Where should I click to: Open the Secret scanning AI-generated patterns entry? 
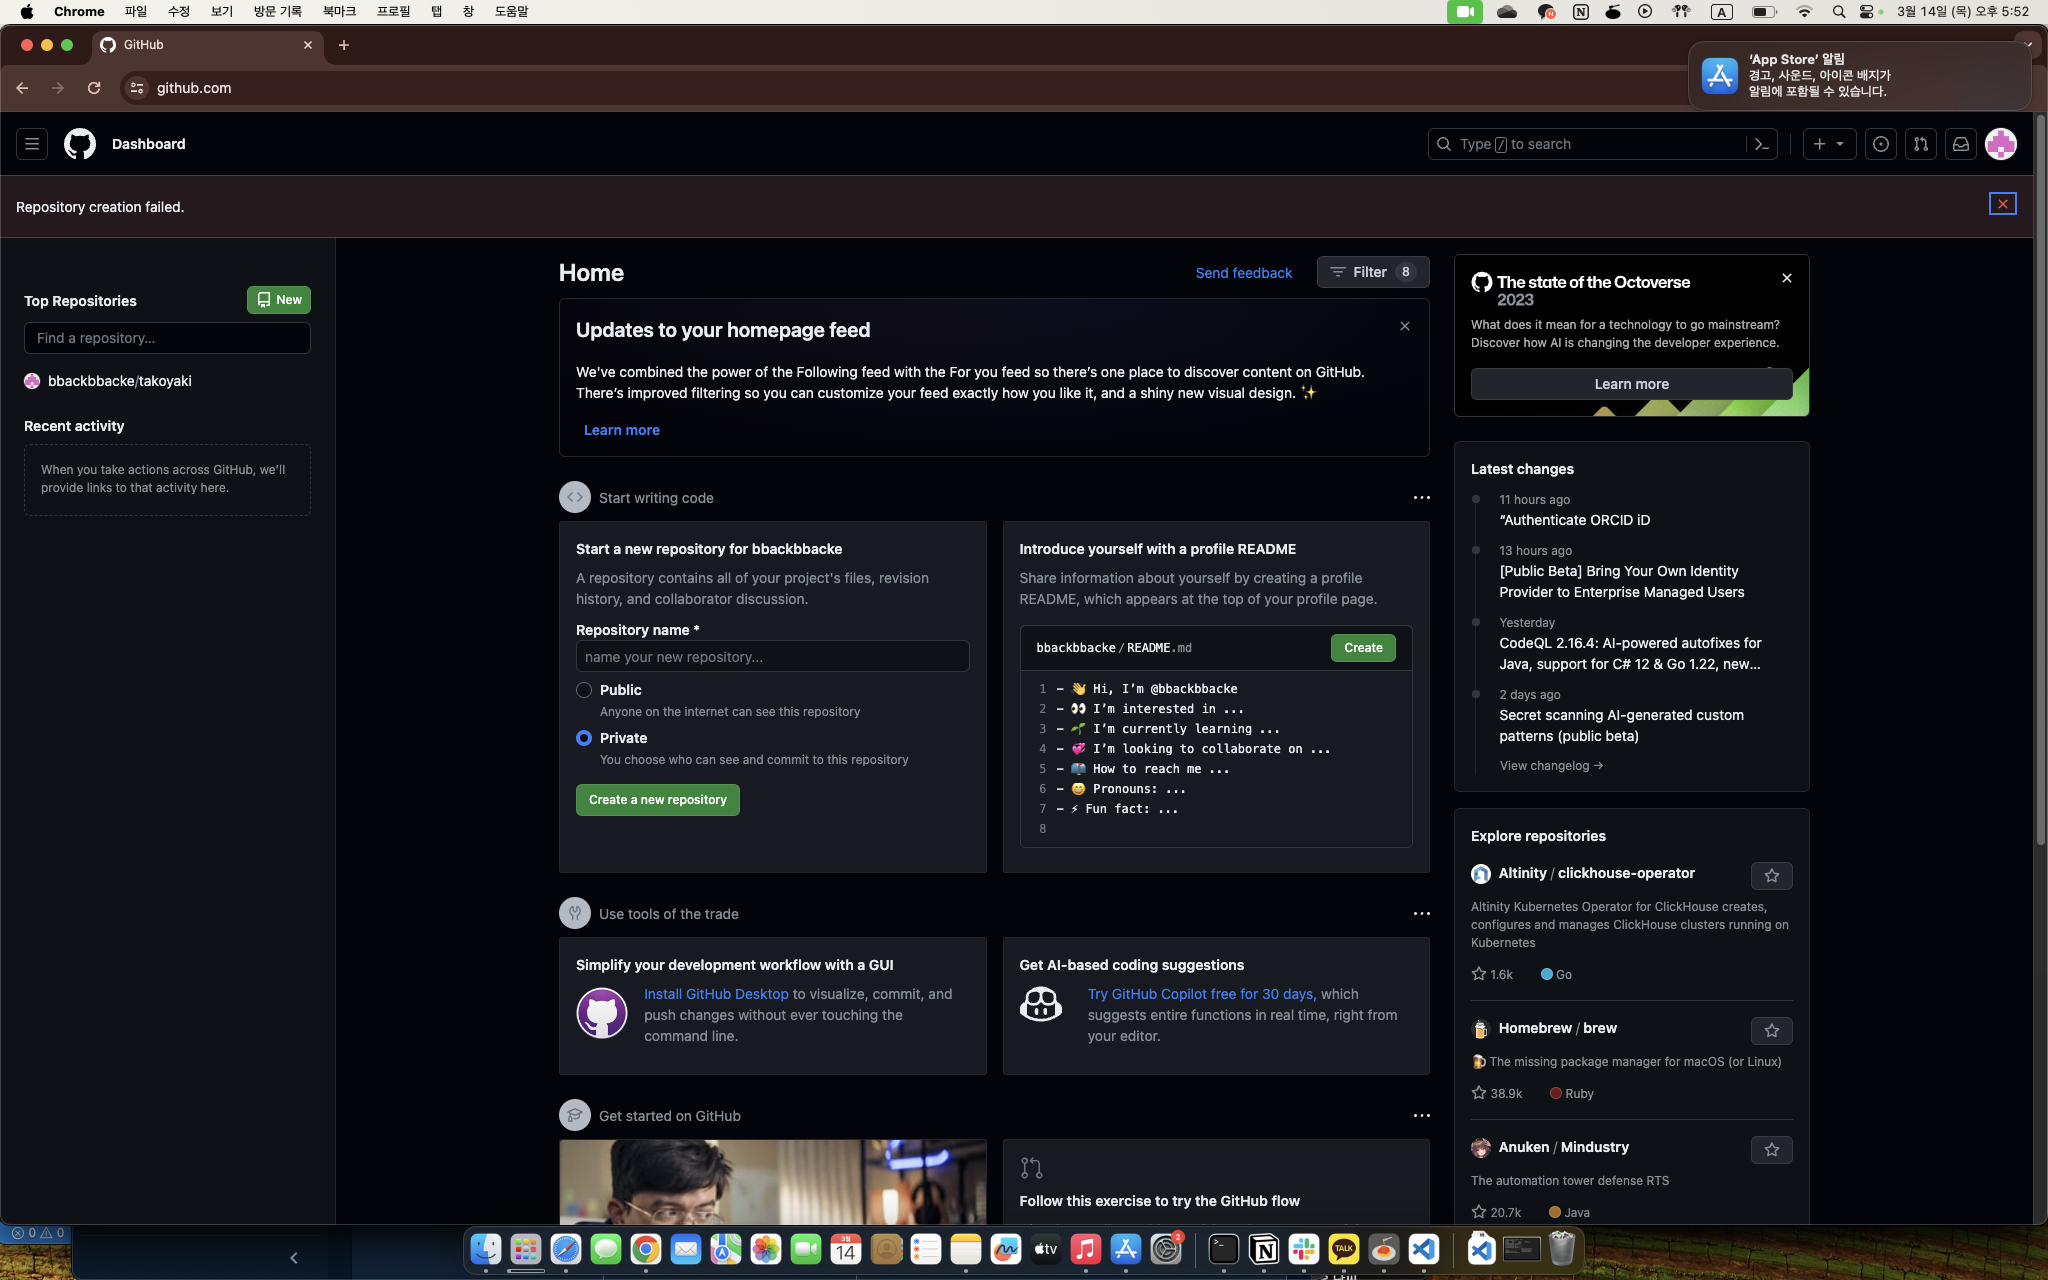point(1622,726)
